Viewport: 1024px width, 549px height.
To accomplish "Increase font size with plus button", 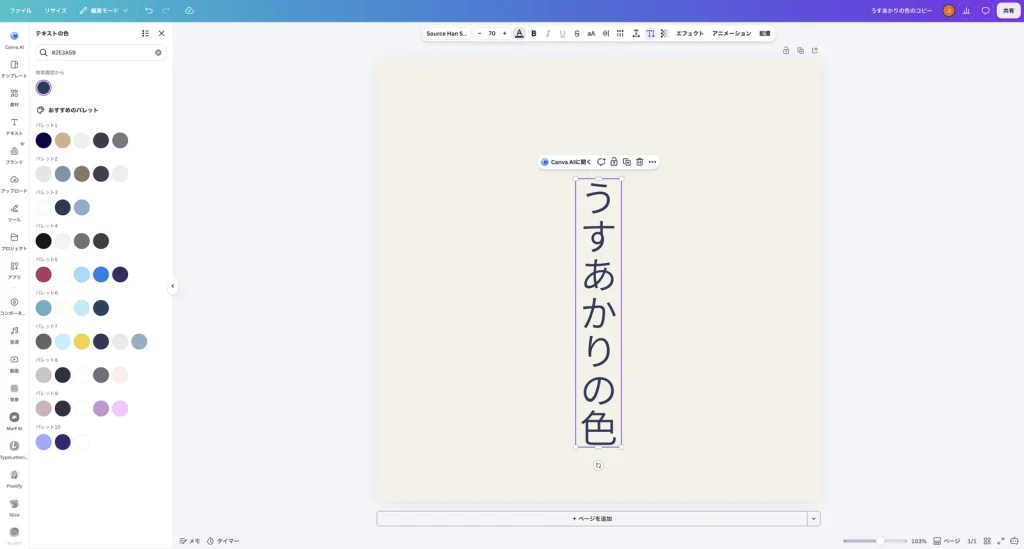I will tap(504, 33).
